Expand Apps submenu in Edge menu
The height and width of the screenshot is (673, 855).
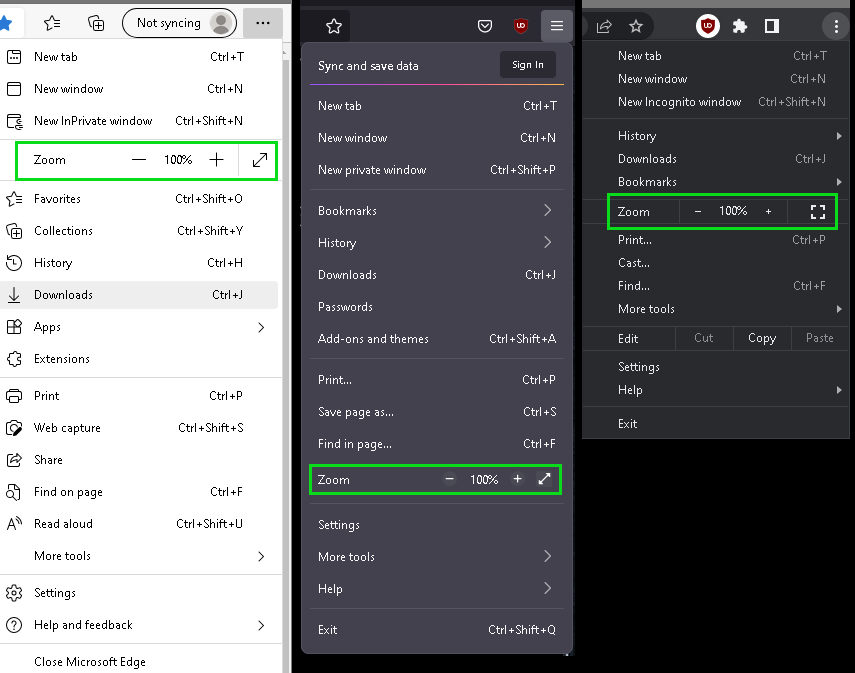point(139,327)
